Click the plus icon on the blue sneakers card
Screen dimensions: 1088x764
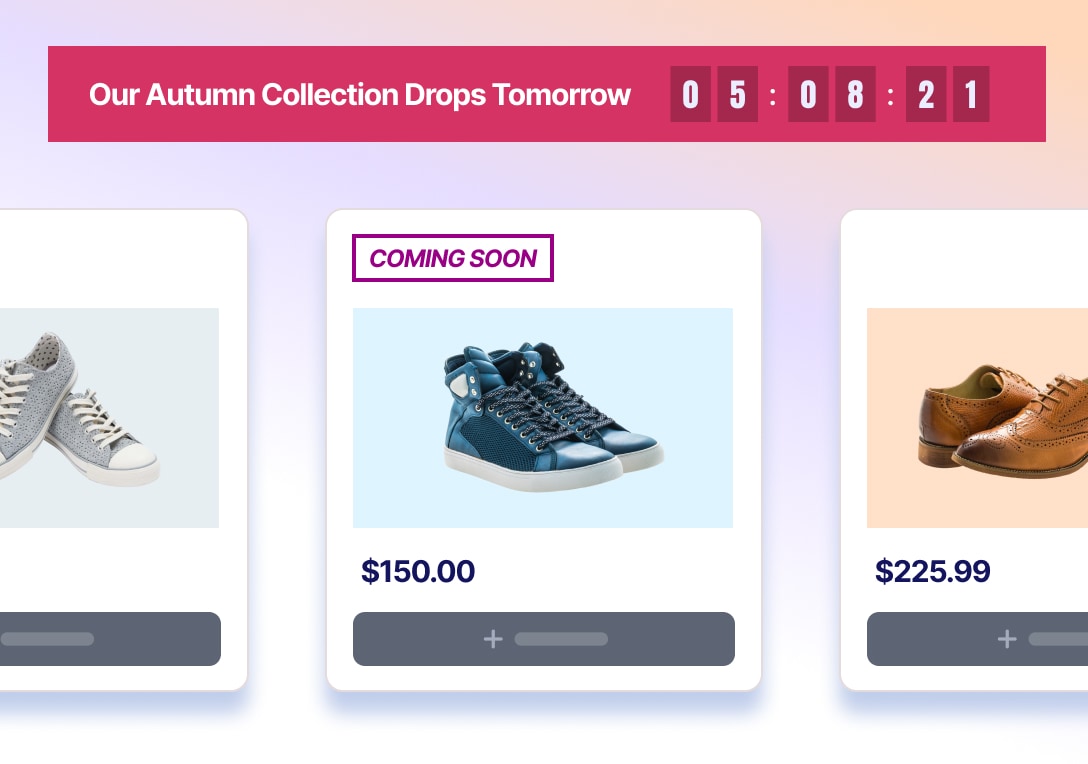click(x=493, y=639)
